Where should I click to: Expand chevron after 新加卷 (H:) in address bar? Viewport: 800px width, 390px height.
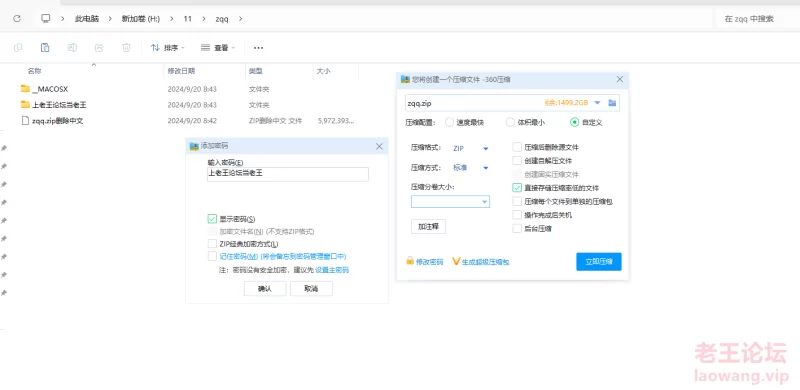pos(172,19)
